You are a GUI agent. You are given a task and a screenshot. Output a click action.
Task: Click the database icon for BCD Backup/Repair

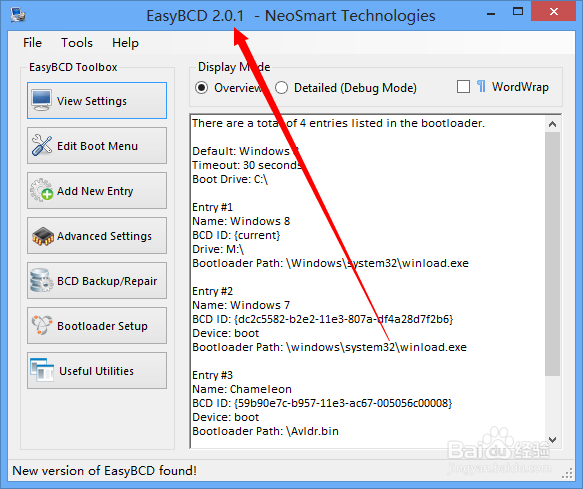pyautogui.click(x=41, y=280)
